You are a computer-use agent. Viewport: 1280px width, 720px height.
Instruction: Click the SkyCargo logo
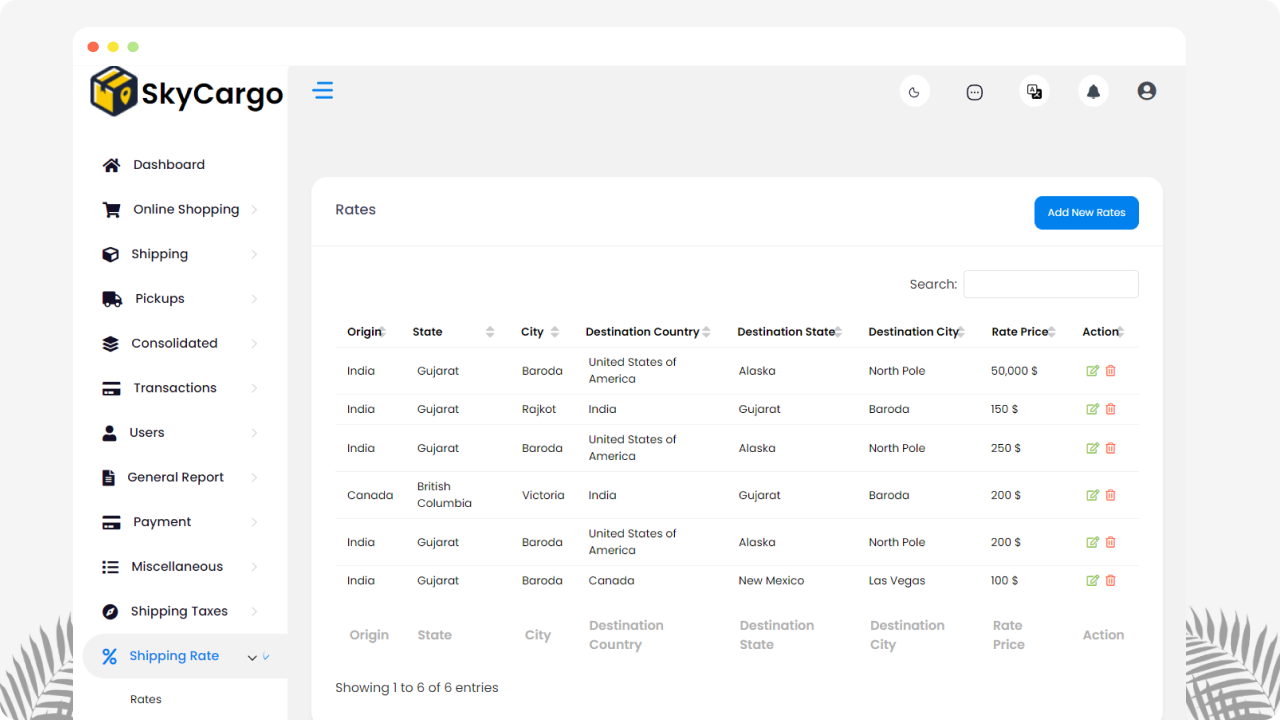pos(186,93)
